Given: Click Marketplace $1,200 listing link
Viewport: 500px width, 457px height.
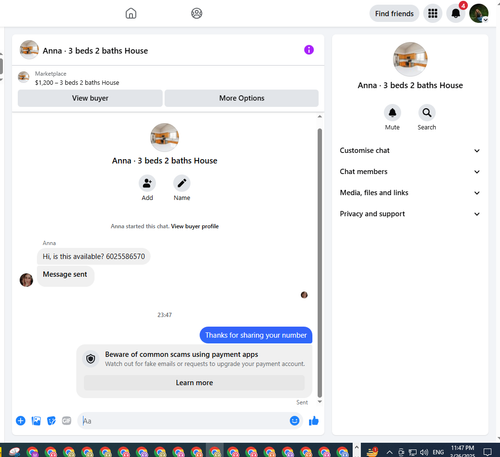Looking at the screenshot, I should (x=77, y=82).
